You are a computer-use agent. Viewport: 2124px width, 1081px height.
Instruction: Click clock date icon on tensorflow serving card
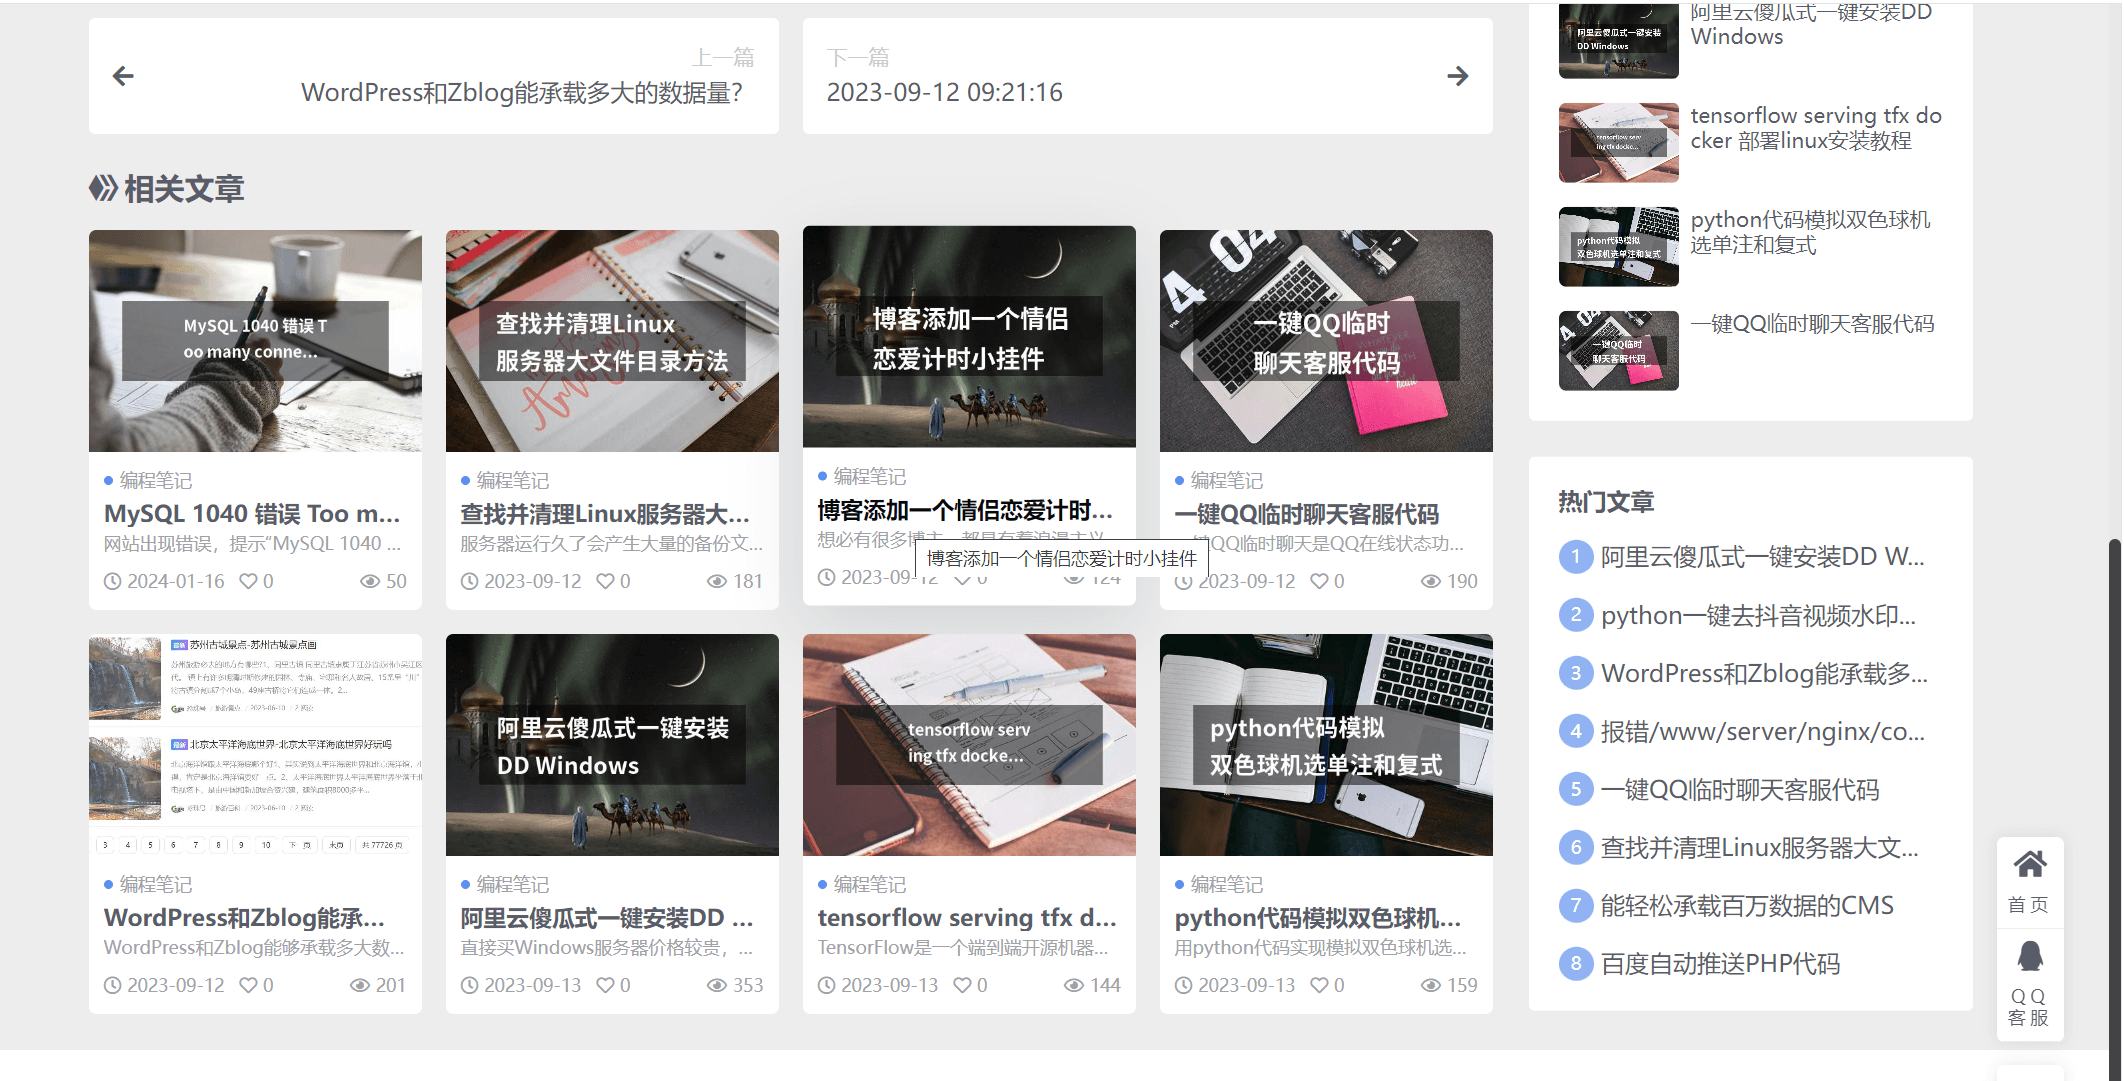tap(826, 985)
